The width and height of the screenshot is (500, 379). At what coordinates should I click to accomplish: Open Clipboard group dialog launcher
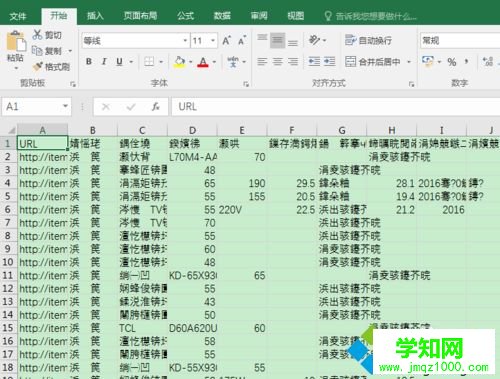(73, 84)
